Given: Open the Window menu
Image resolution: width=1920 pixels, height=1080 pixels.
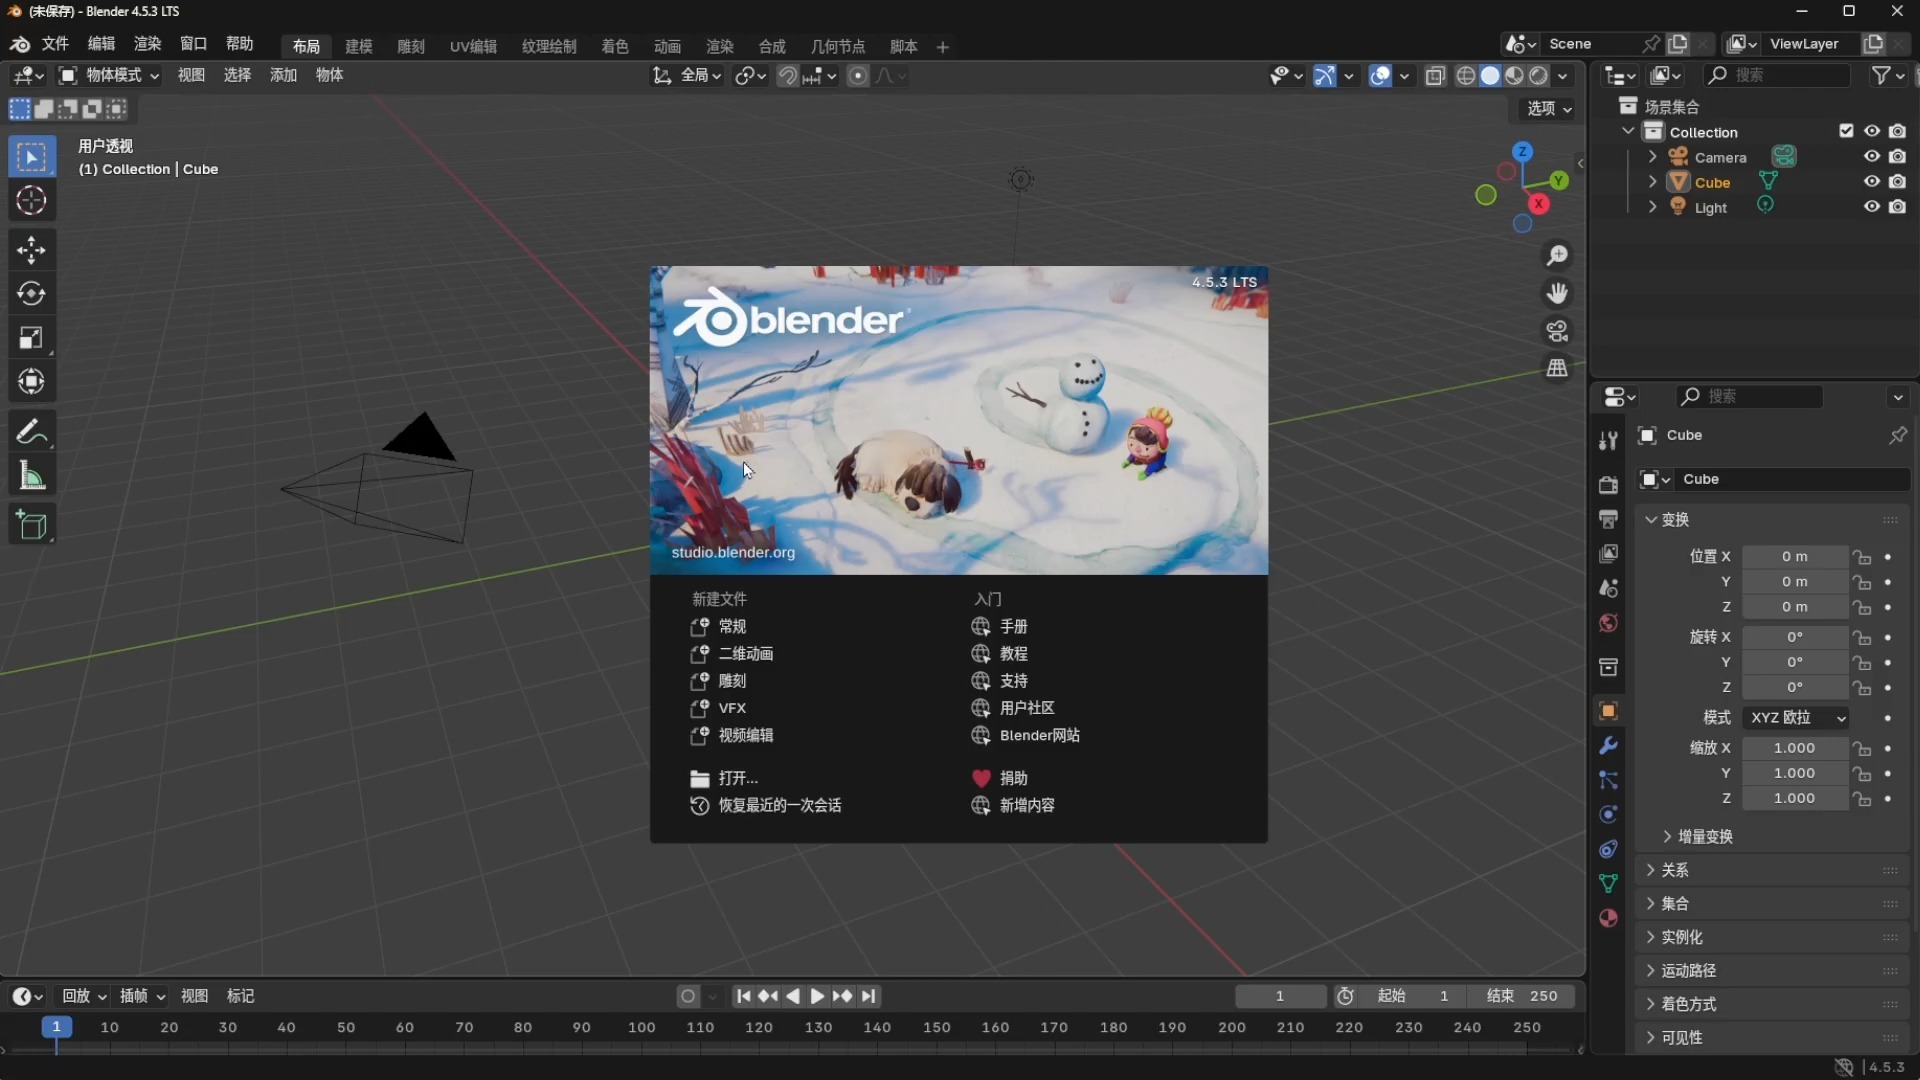Looking at the screenshot, I should [x=193, y=44].
